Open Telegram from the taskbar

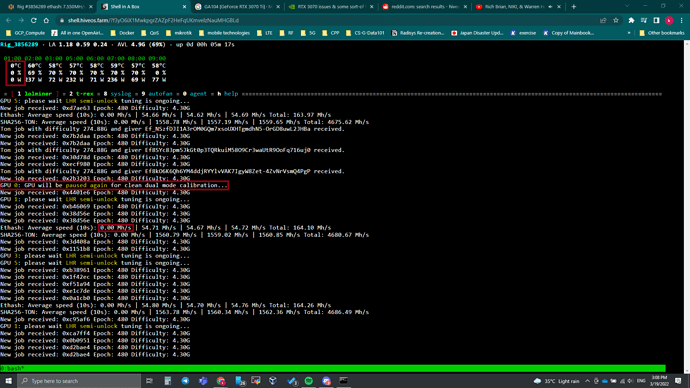click(185, 381)
